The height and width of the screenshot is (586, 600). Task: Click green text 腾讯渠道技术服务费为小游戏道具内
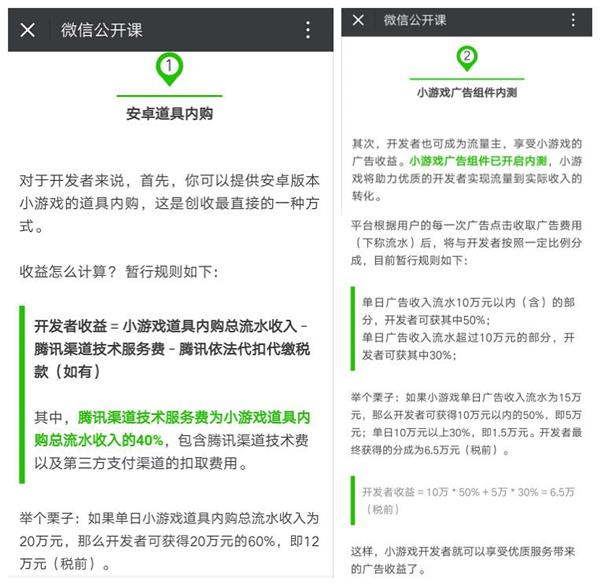(194, 417)
